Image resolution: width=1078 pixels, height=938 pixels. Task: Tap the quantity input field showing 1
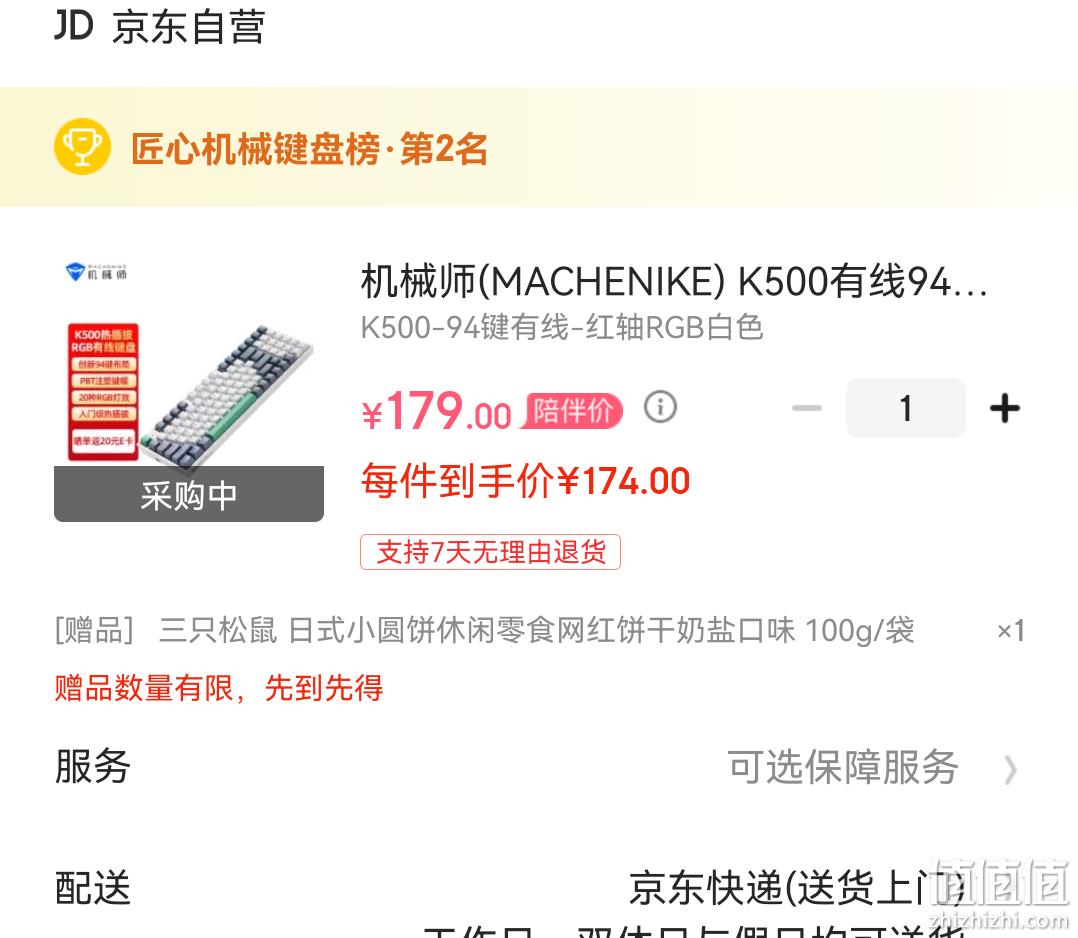point(906,408)
